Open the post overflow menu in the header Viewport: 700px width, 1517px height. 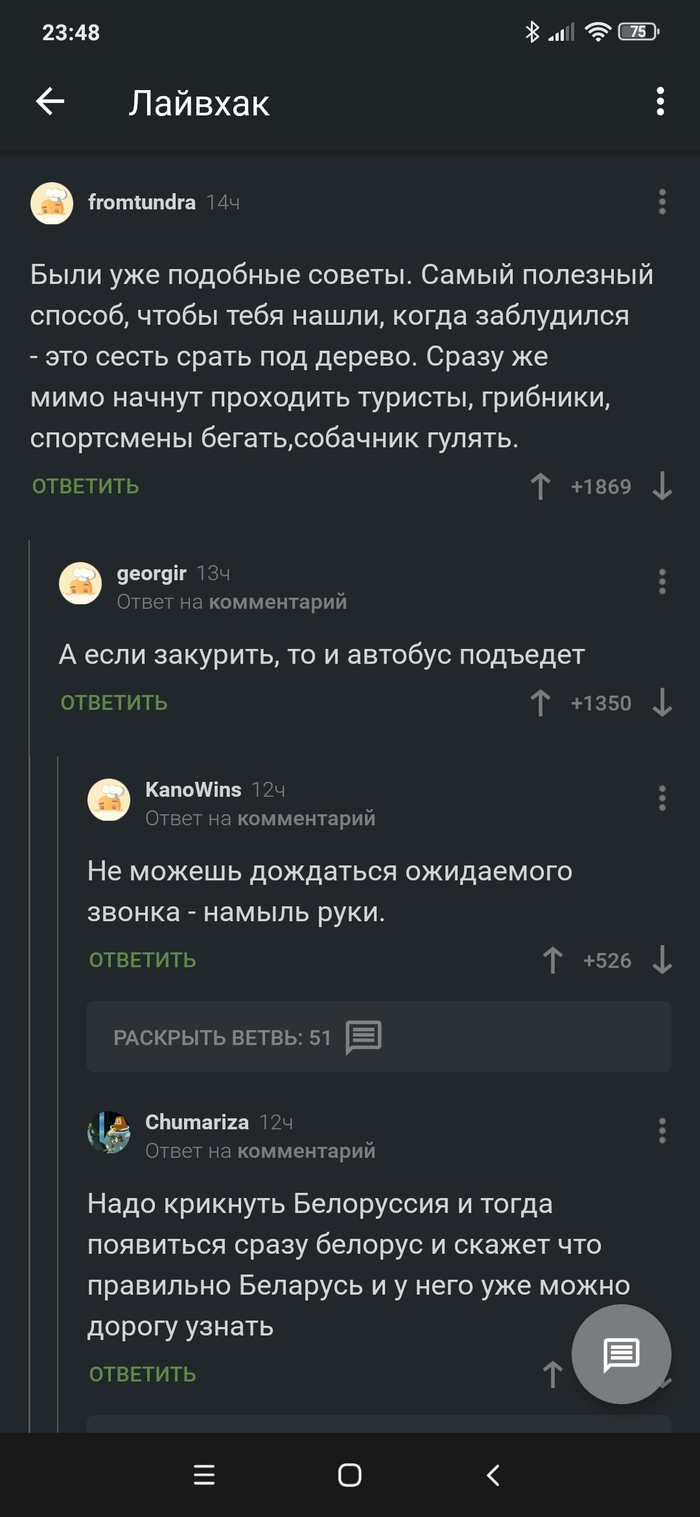click(659, 101)
